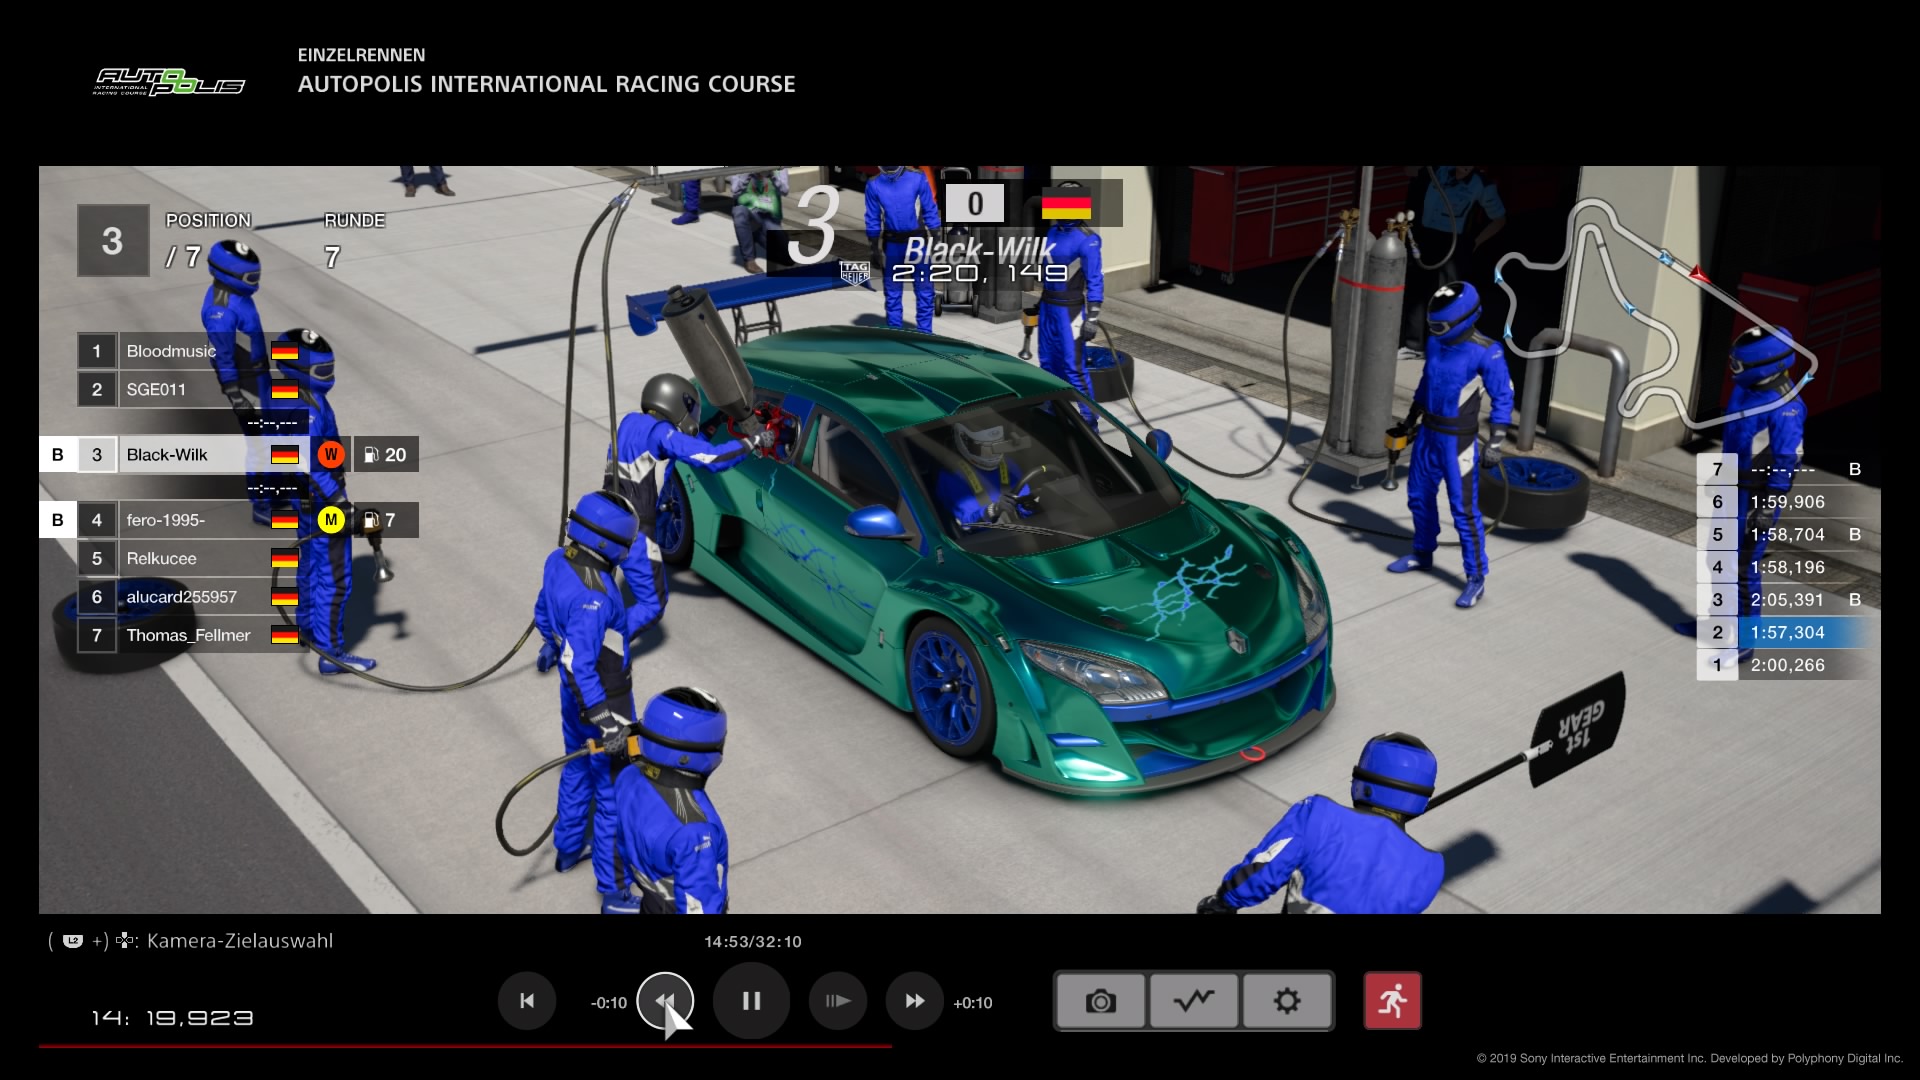This screenshot has height=1080, width=1920.
Task: Select Thomas_Fellmer in standings
Action: 188,635
